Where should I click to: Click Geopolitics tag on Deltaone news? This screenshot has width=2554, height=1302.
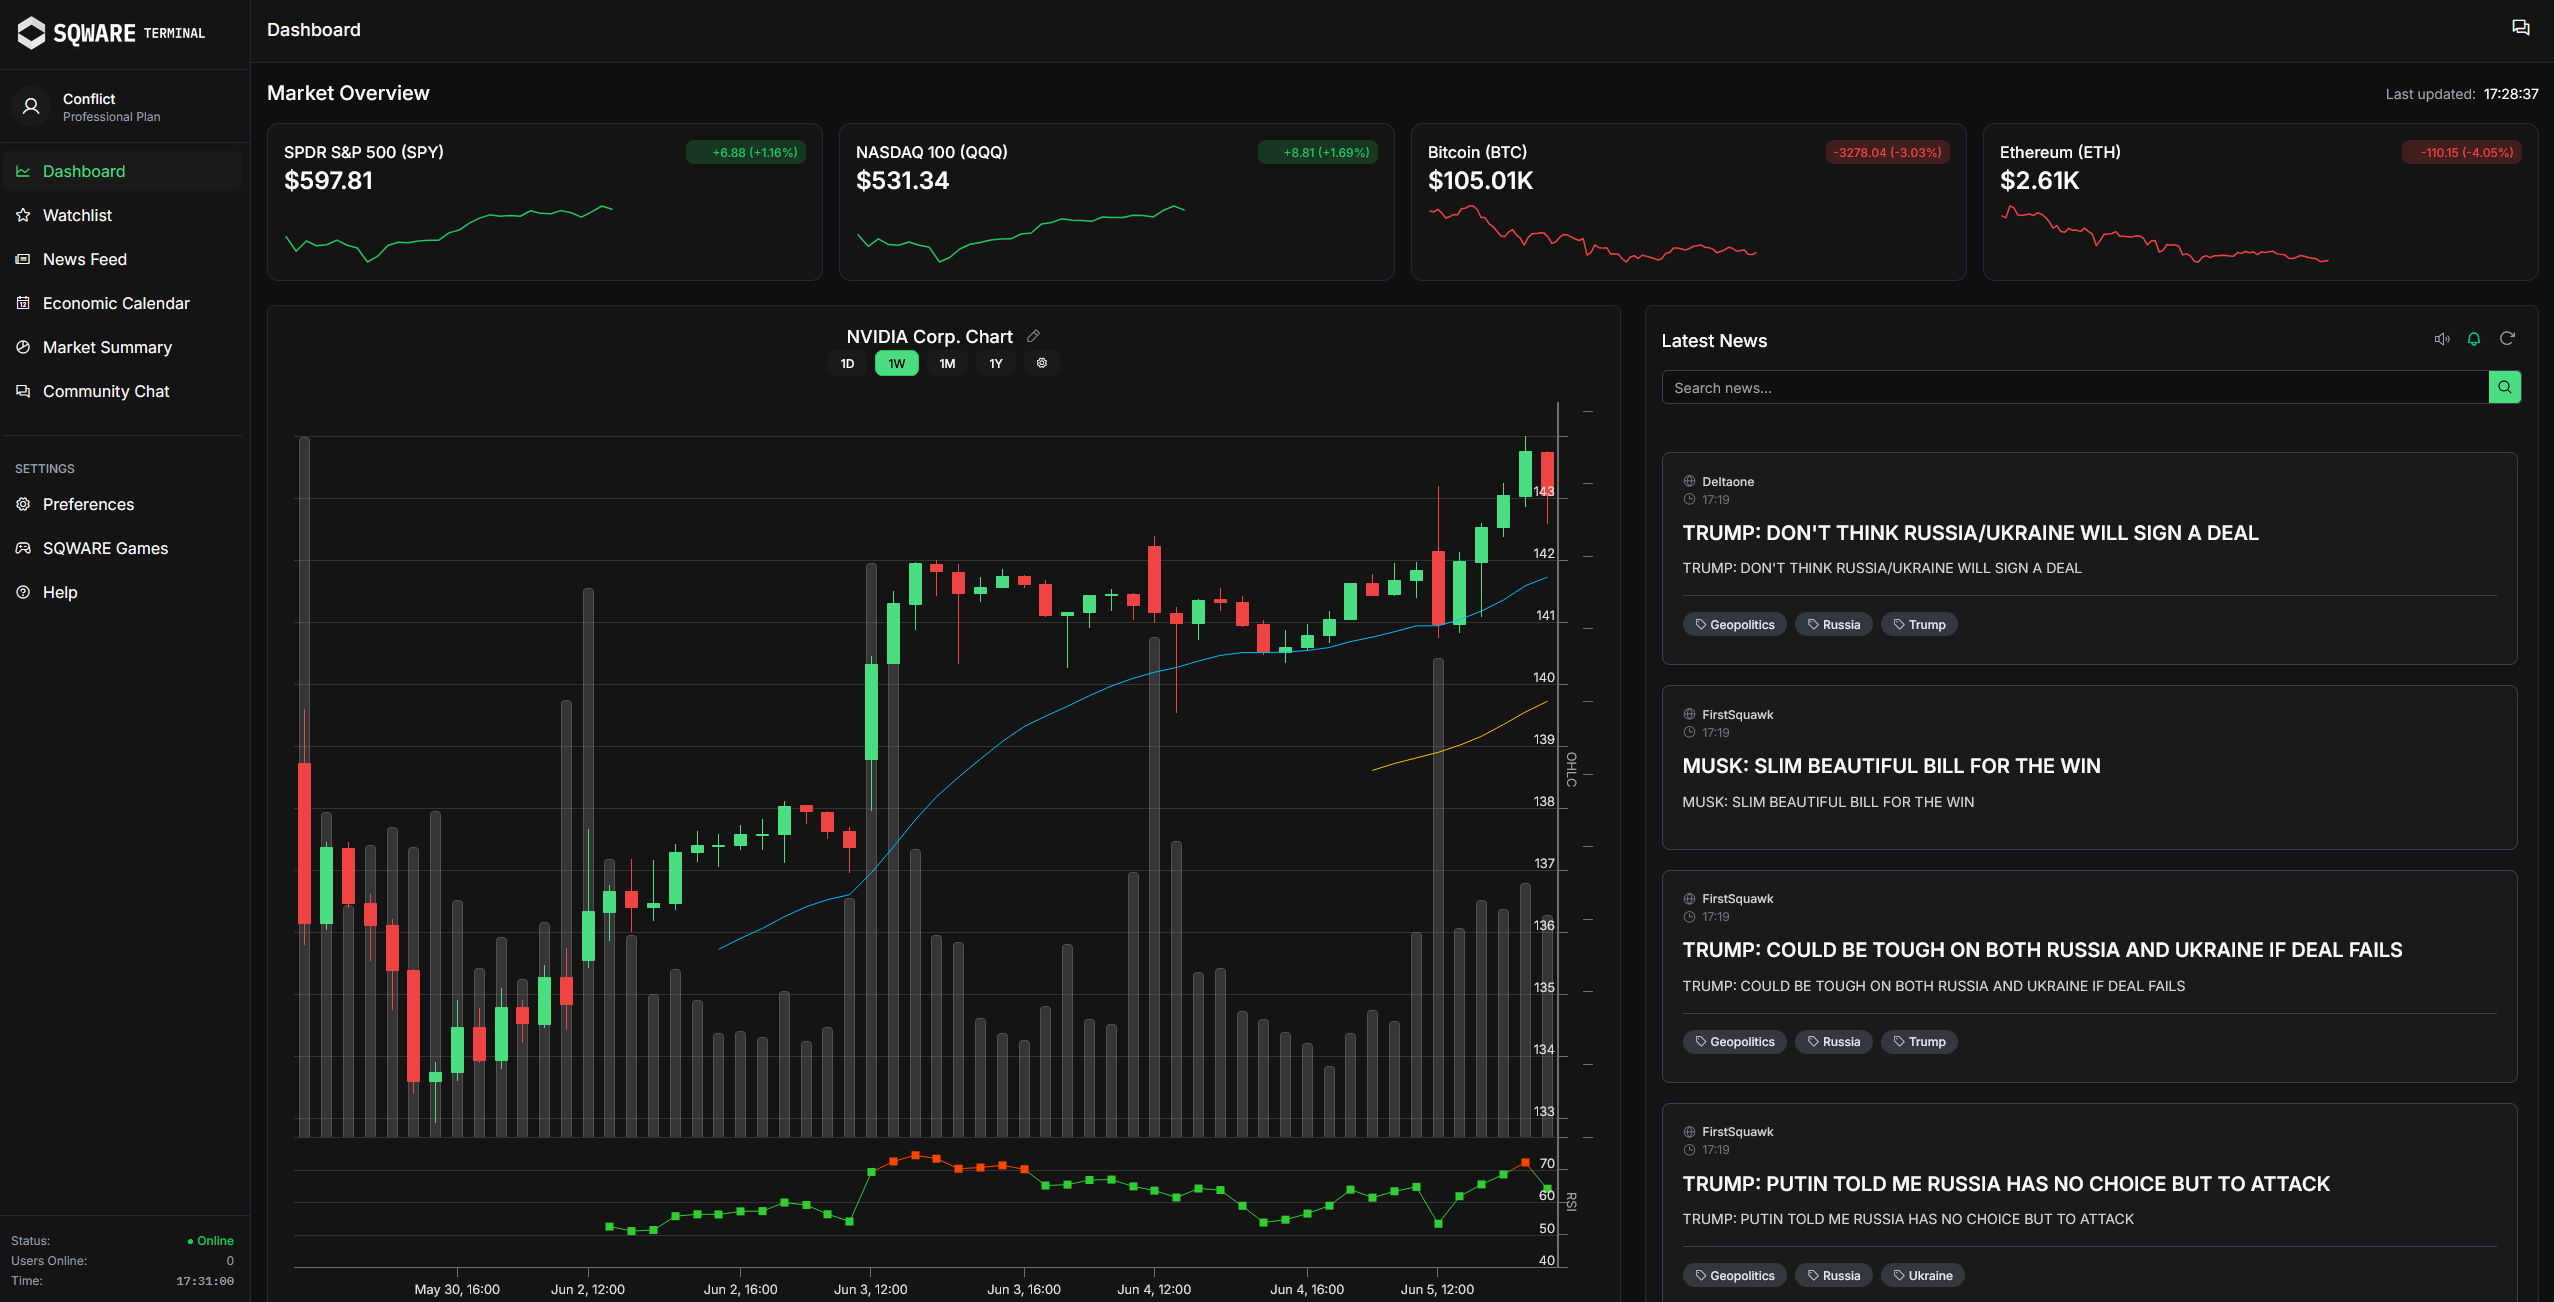click(x=1734, y=624)
